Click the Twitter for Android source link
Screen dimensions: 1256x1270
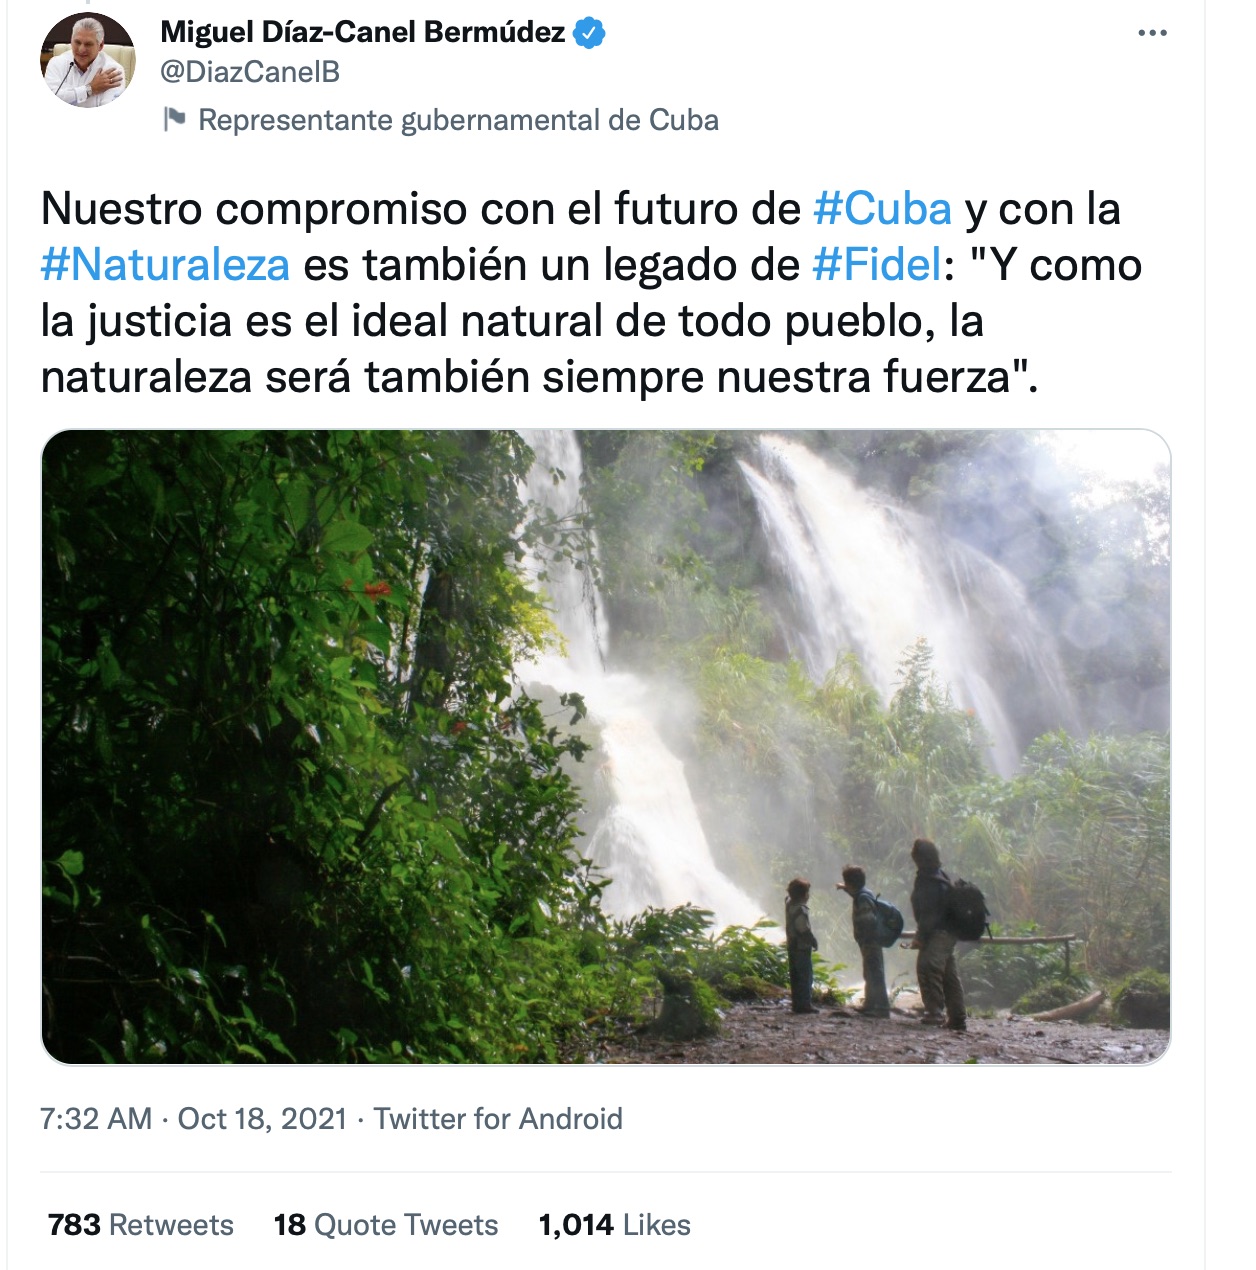(498, 1118)
